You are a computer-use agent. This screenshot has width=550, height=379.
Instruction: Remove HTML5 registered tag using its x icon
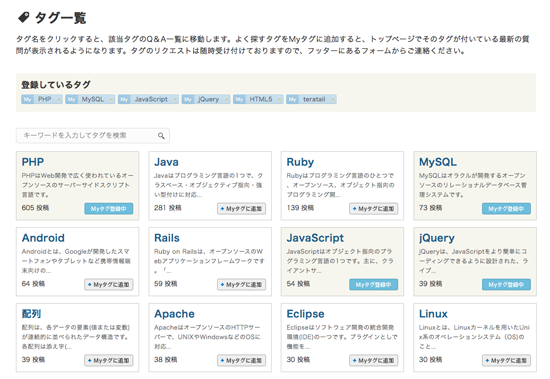(x=279, y=100)
